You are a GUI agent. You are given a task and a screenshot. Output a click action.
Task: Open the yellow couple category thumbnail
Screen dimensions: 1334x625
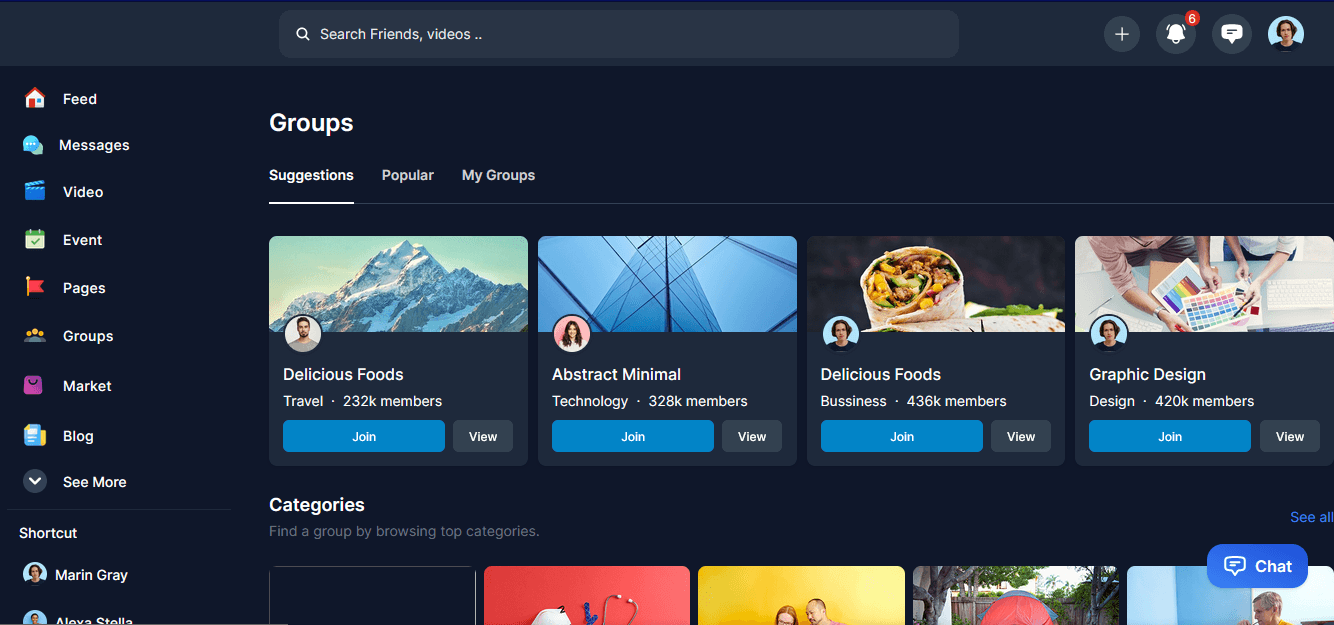click(801, 596)
